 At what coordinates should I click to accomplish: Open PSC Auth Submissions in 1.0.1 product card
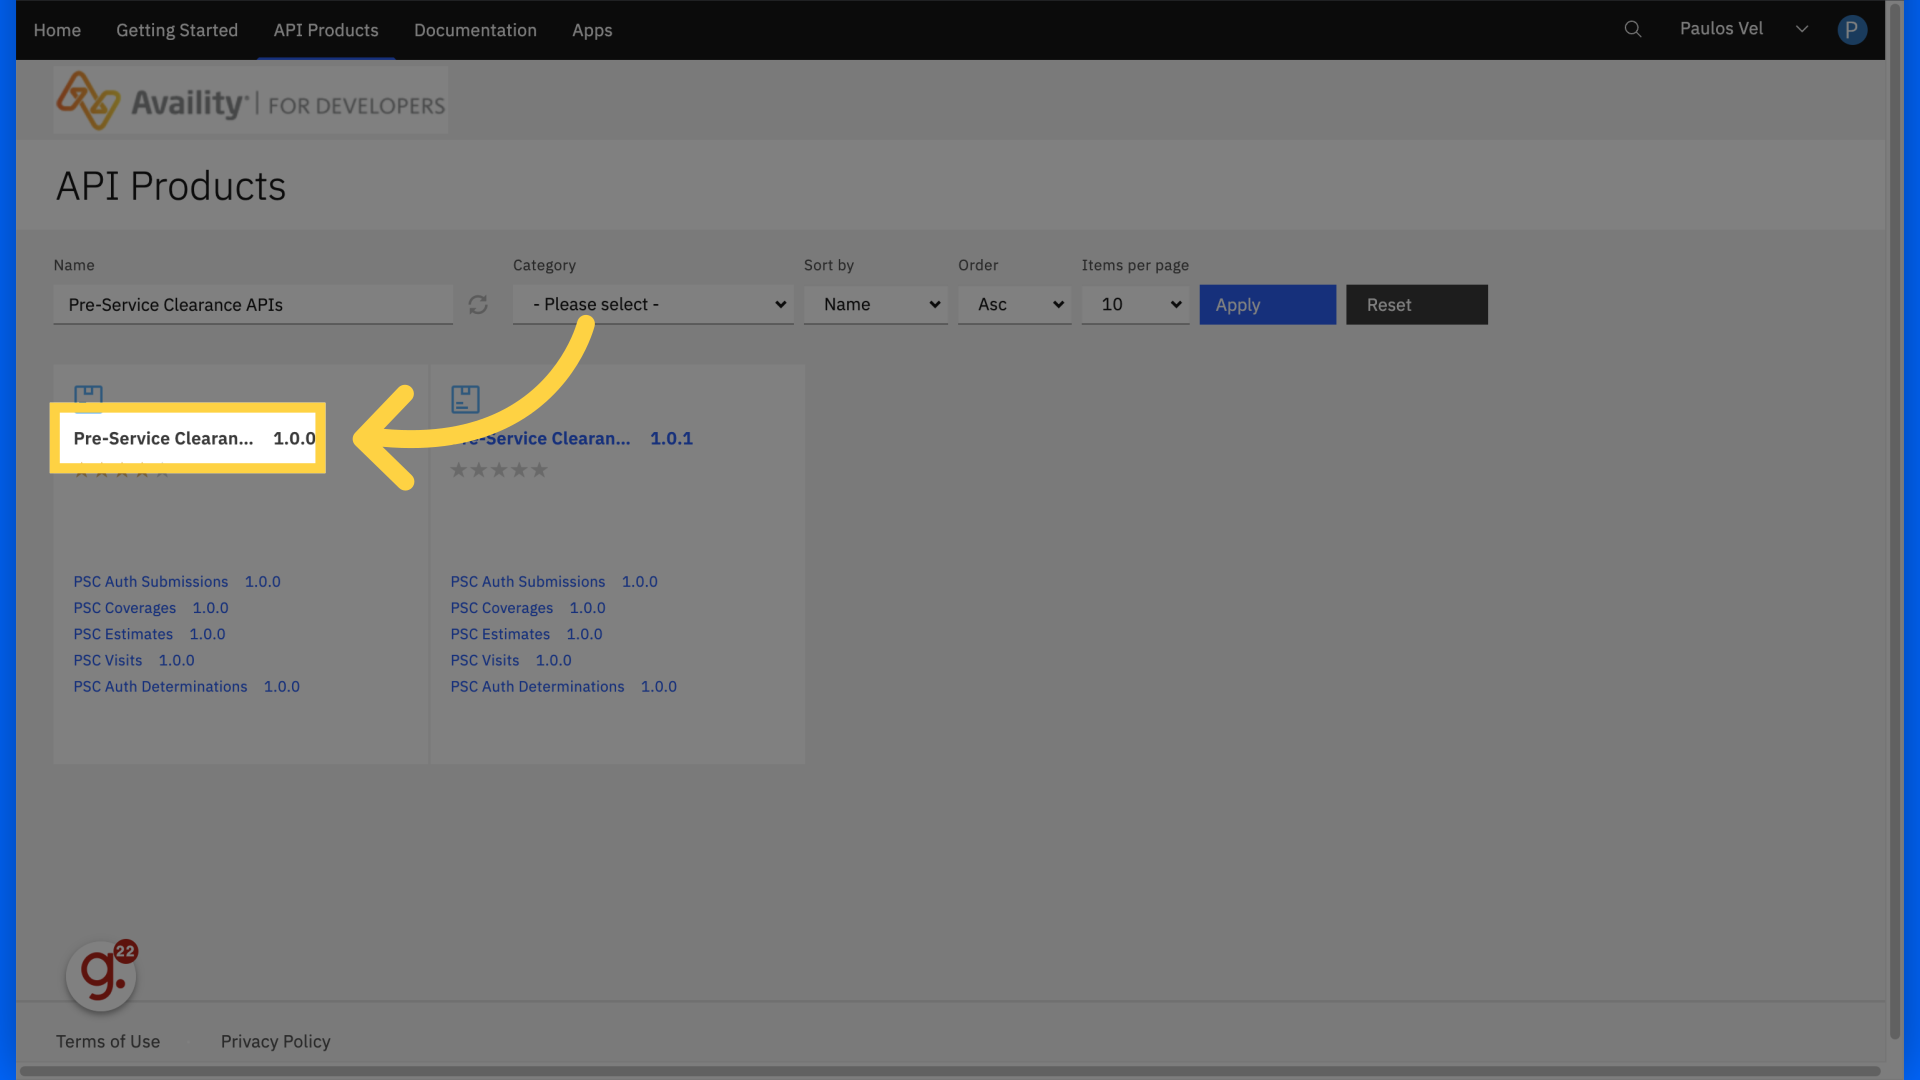(554, 582)
